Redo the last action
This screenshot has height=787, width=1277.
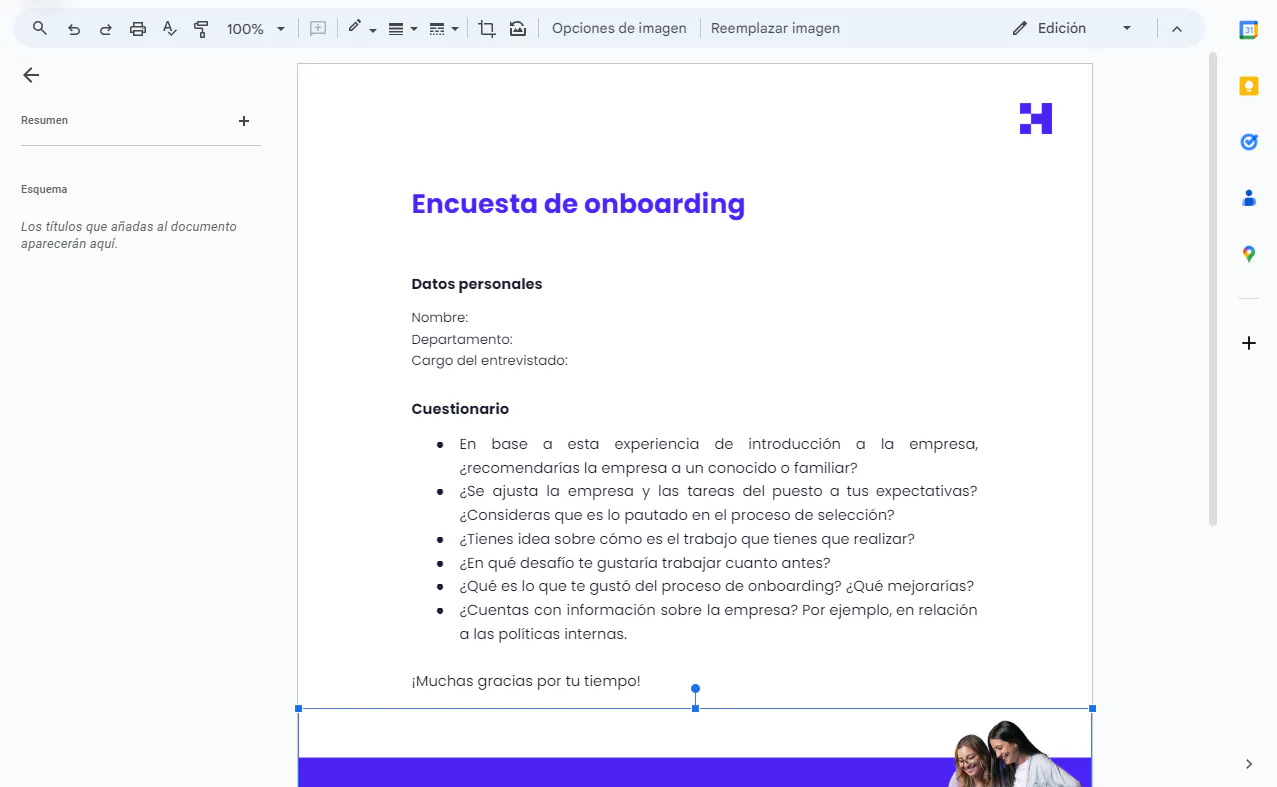point(105,28)
